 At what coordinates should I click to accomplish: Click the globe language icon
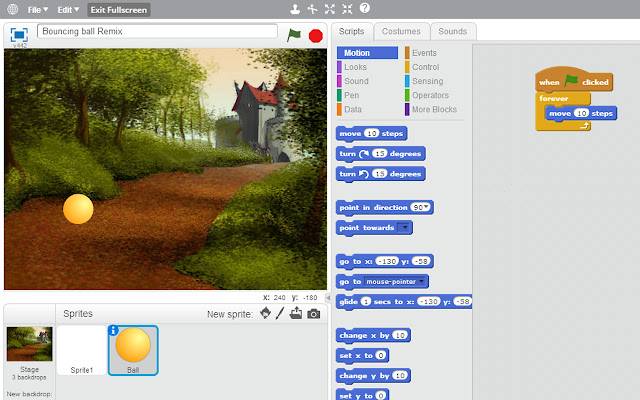pyautogui.click(x=13, y=9)
